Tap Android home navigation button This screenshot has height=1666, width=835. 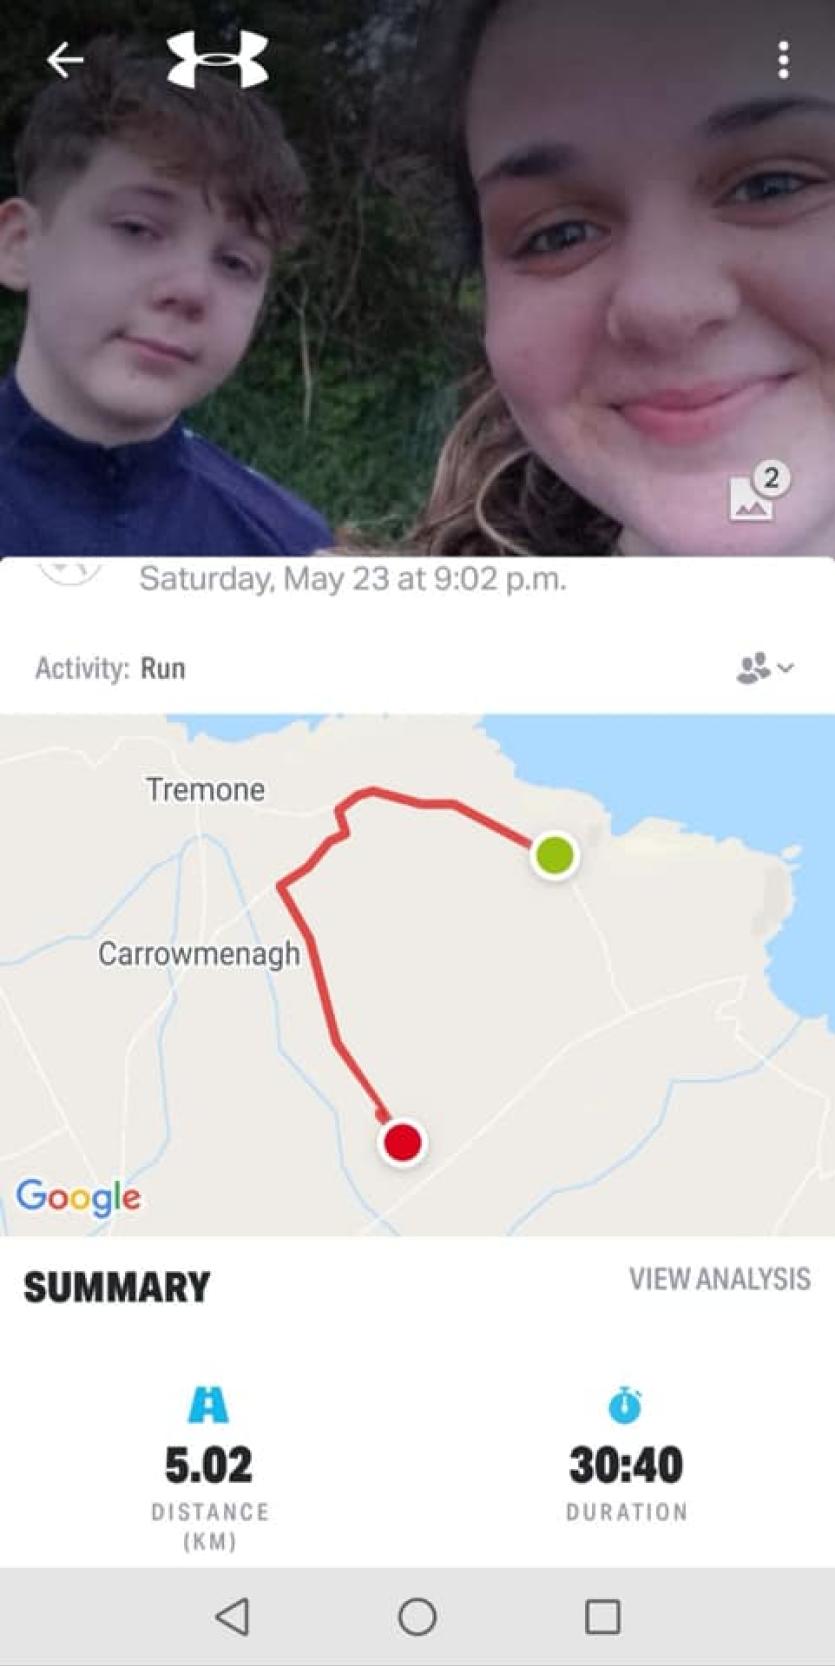click(x=417, y=1616)
